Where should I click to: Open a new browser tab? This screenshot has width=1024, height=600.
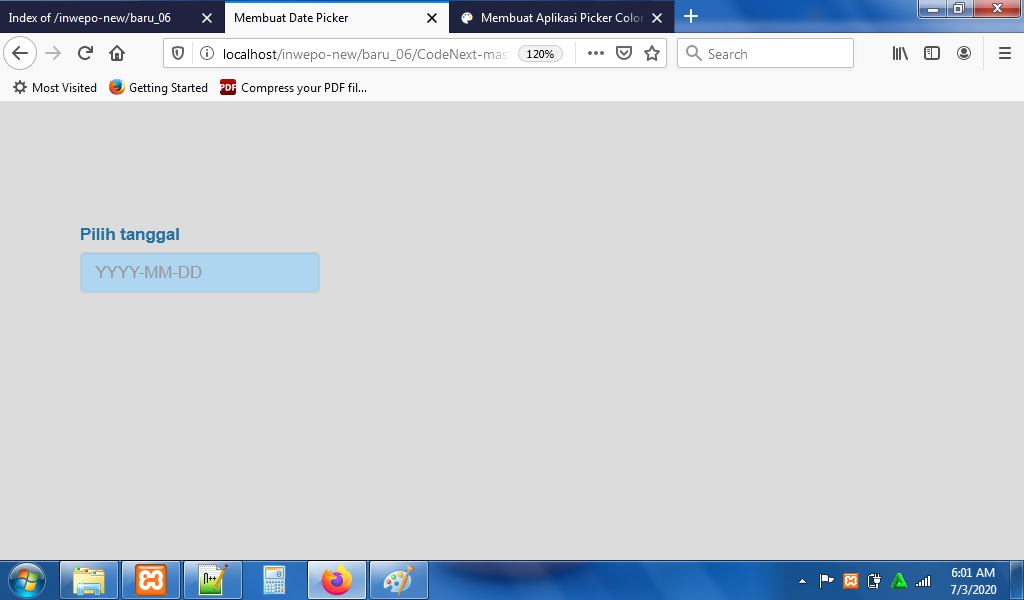[x=691, y=17]
